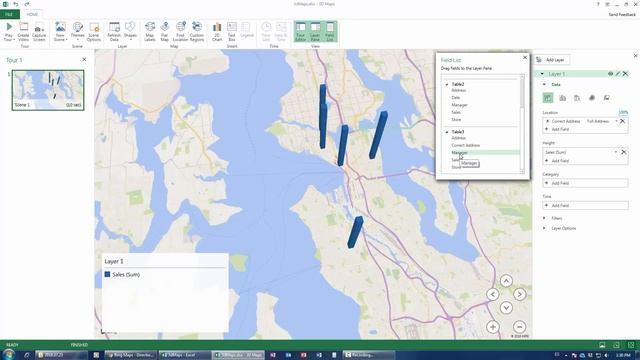This screenshot has height=360, width=640.
Task: Click Add Field under Time
Action: 585,206
